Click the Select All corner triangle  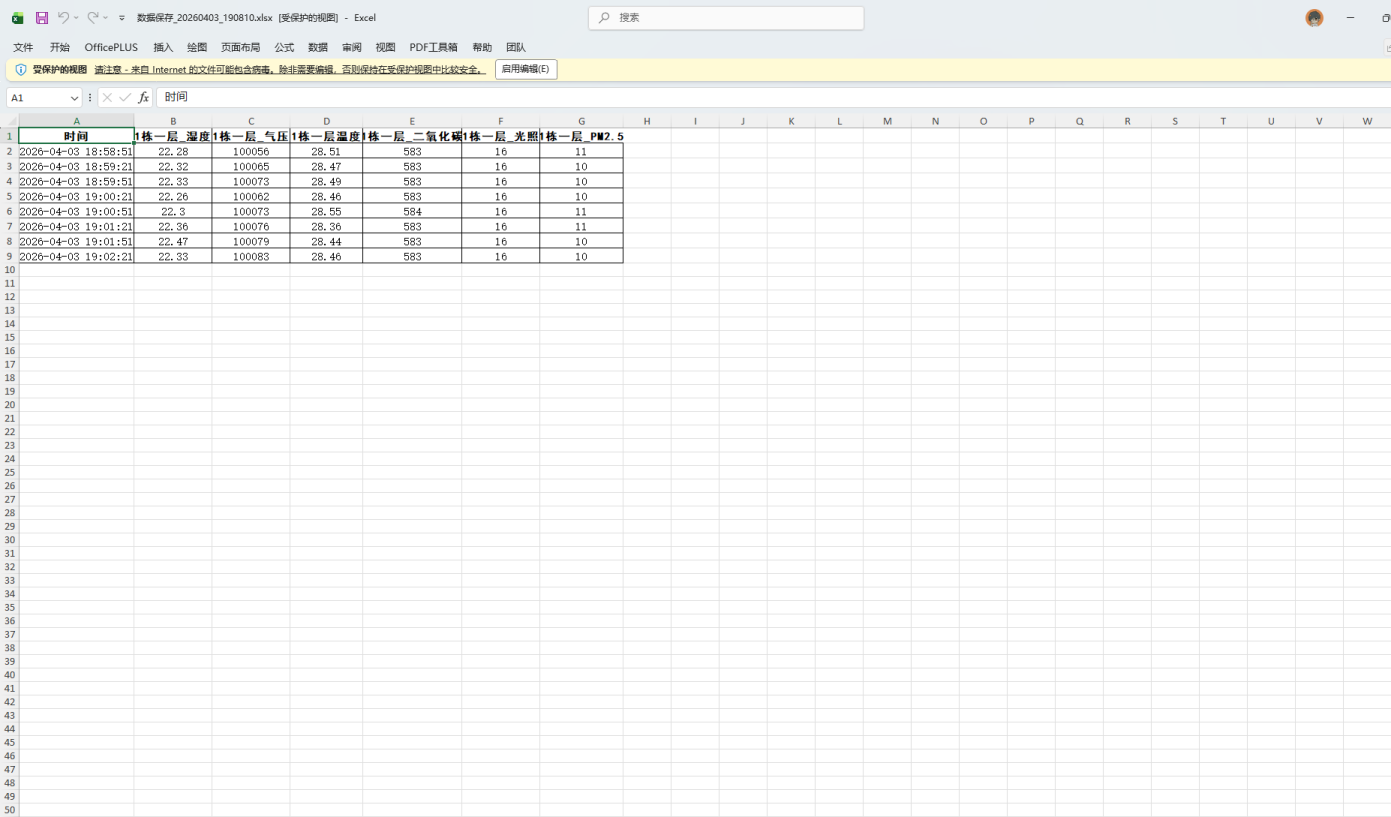(x=10, y=121)
